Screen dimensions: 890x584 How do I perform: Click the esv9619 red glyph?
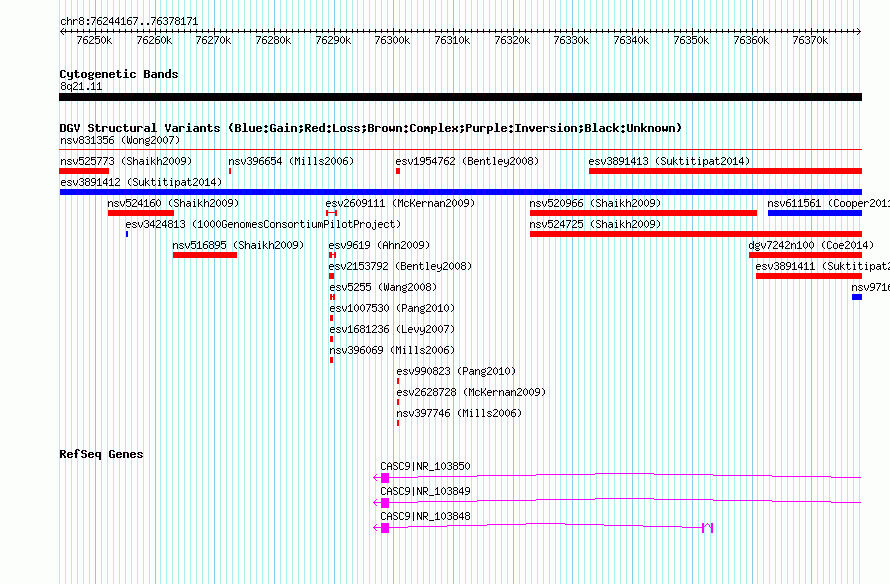[x=333, y=255]
